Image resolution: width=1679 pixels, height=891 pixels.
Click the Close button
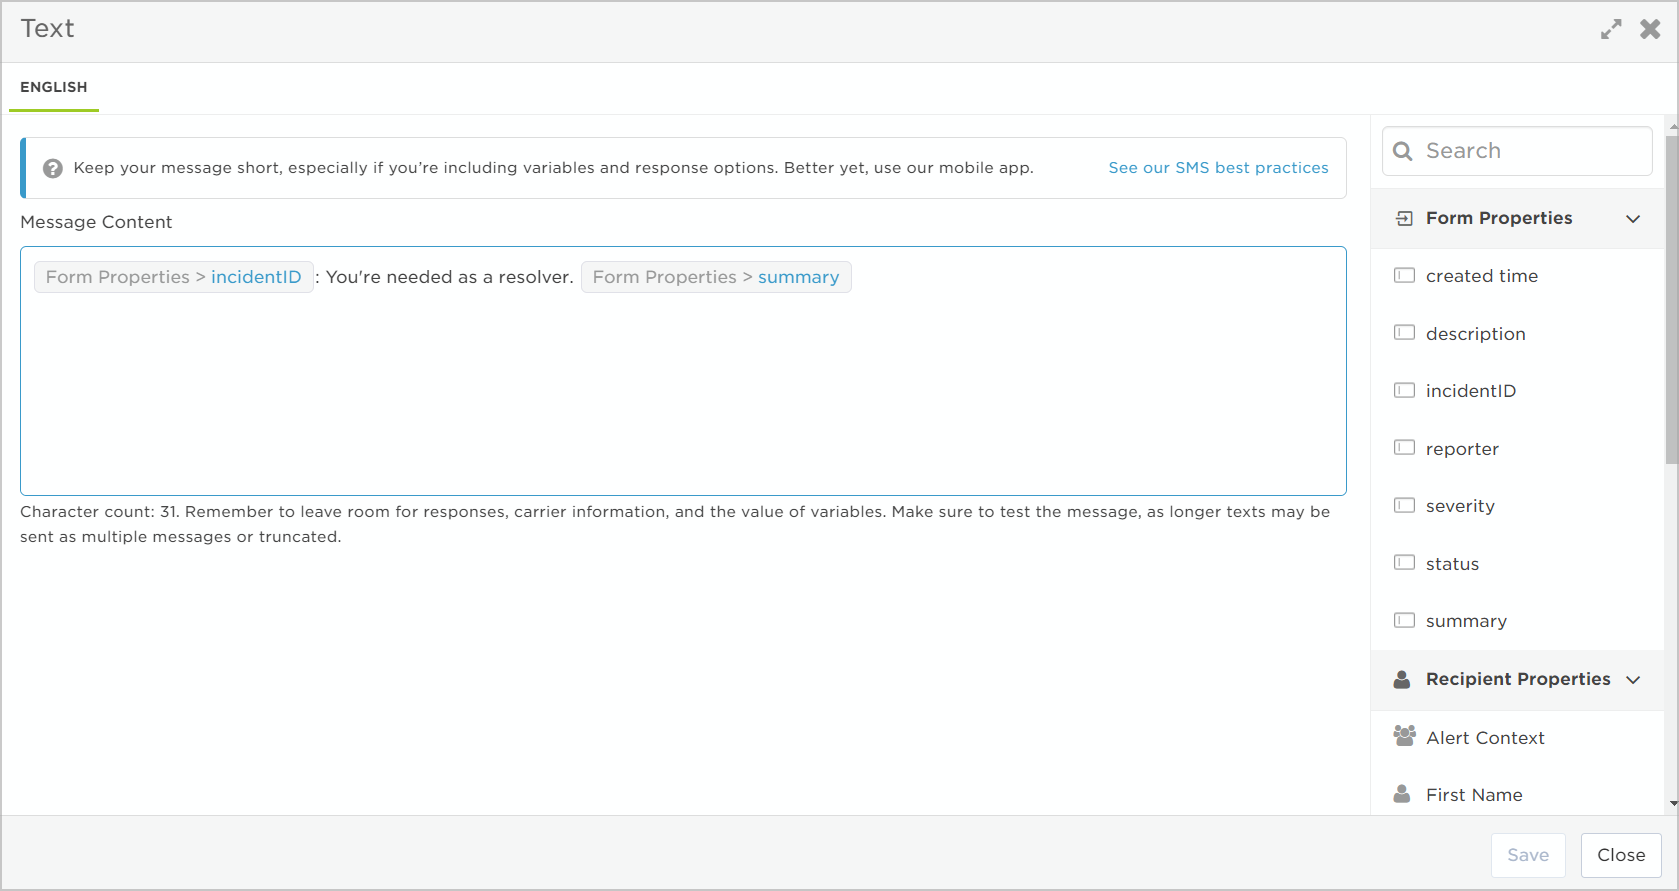[1621, 855]
